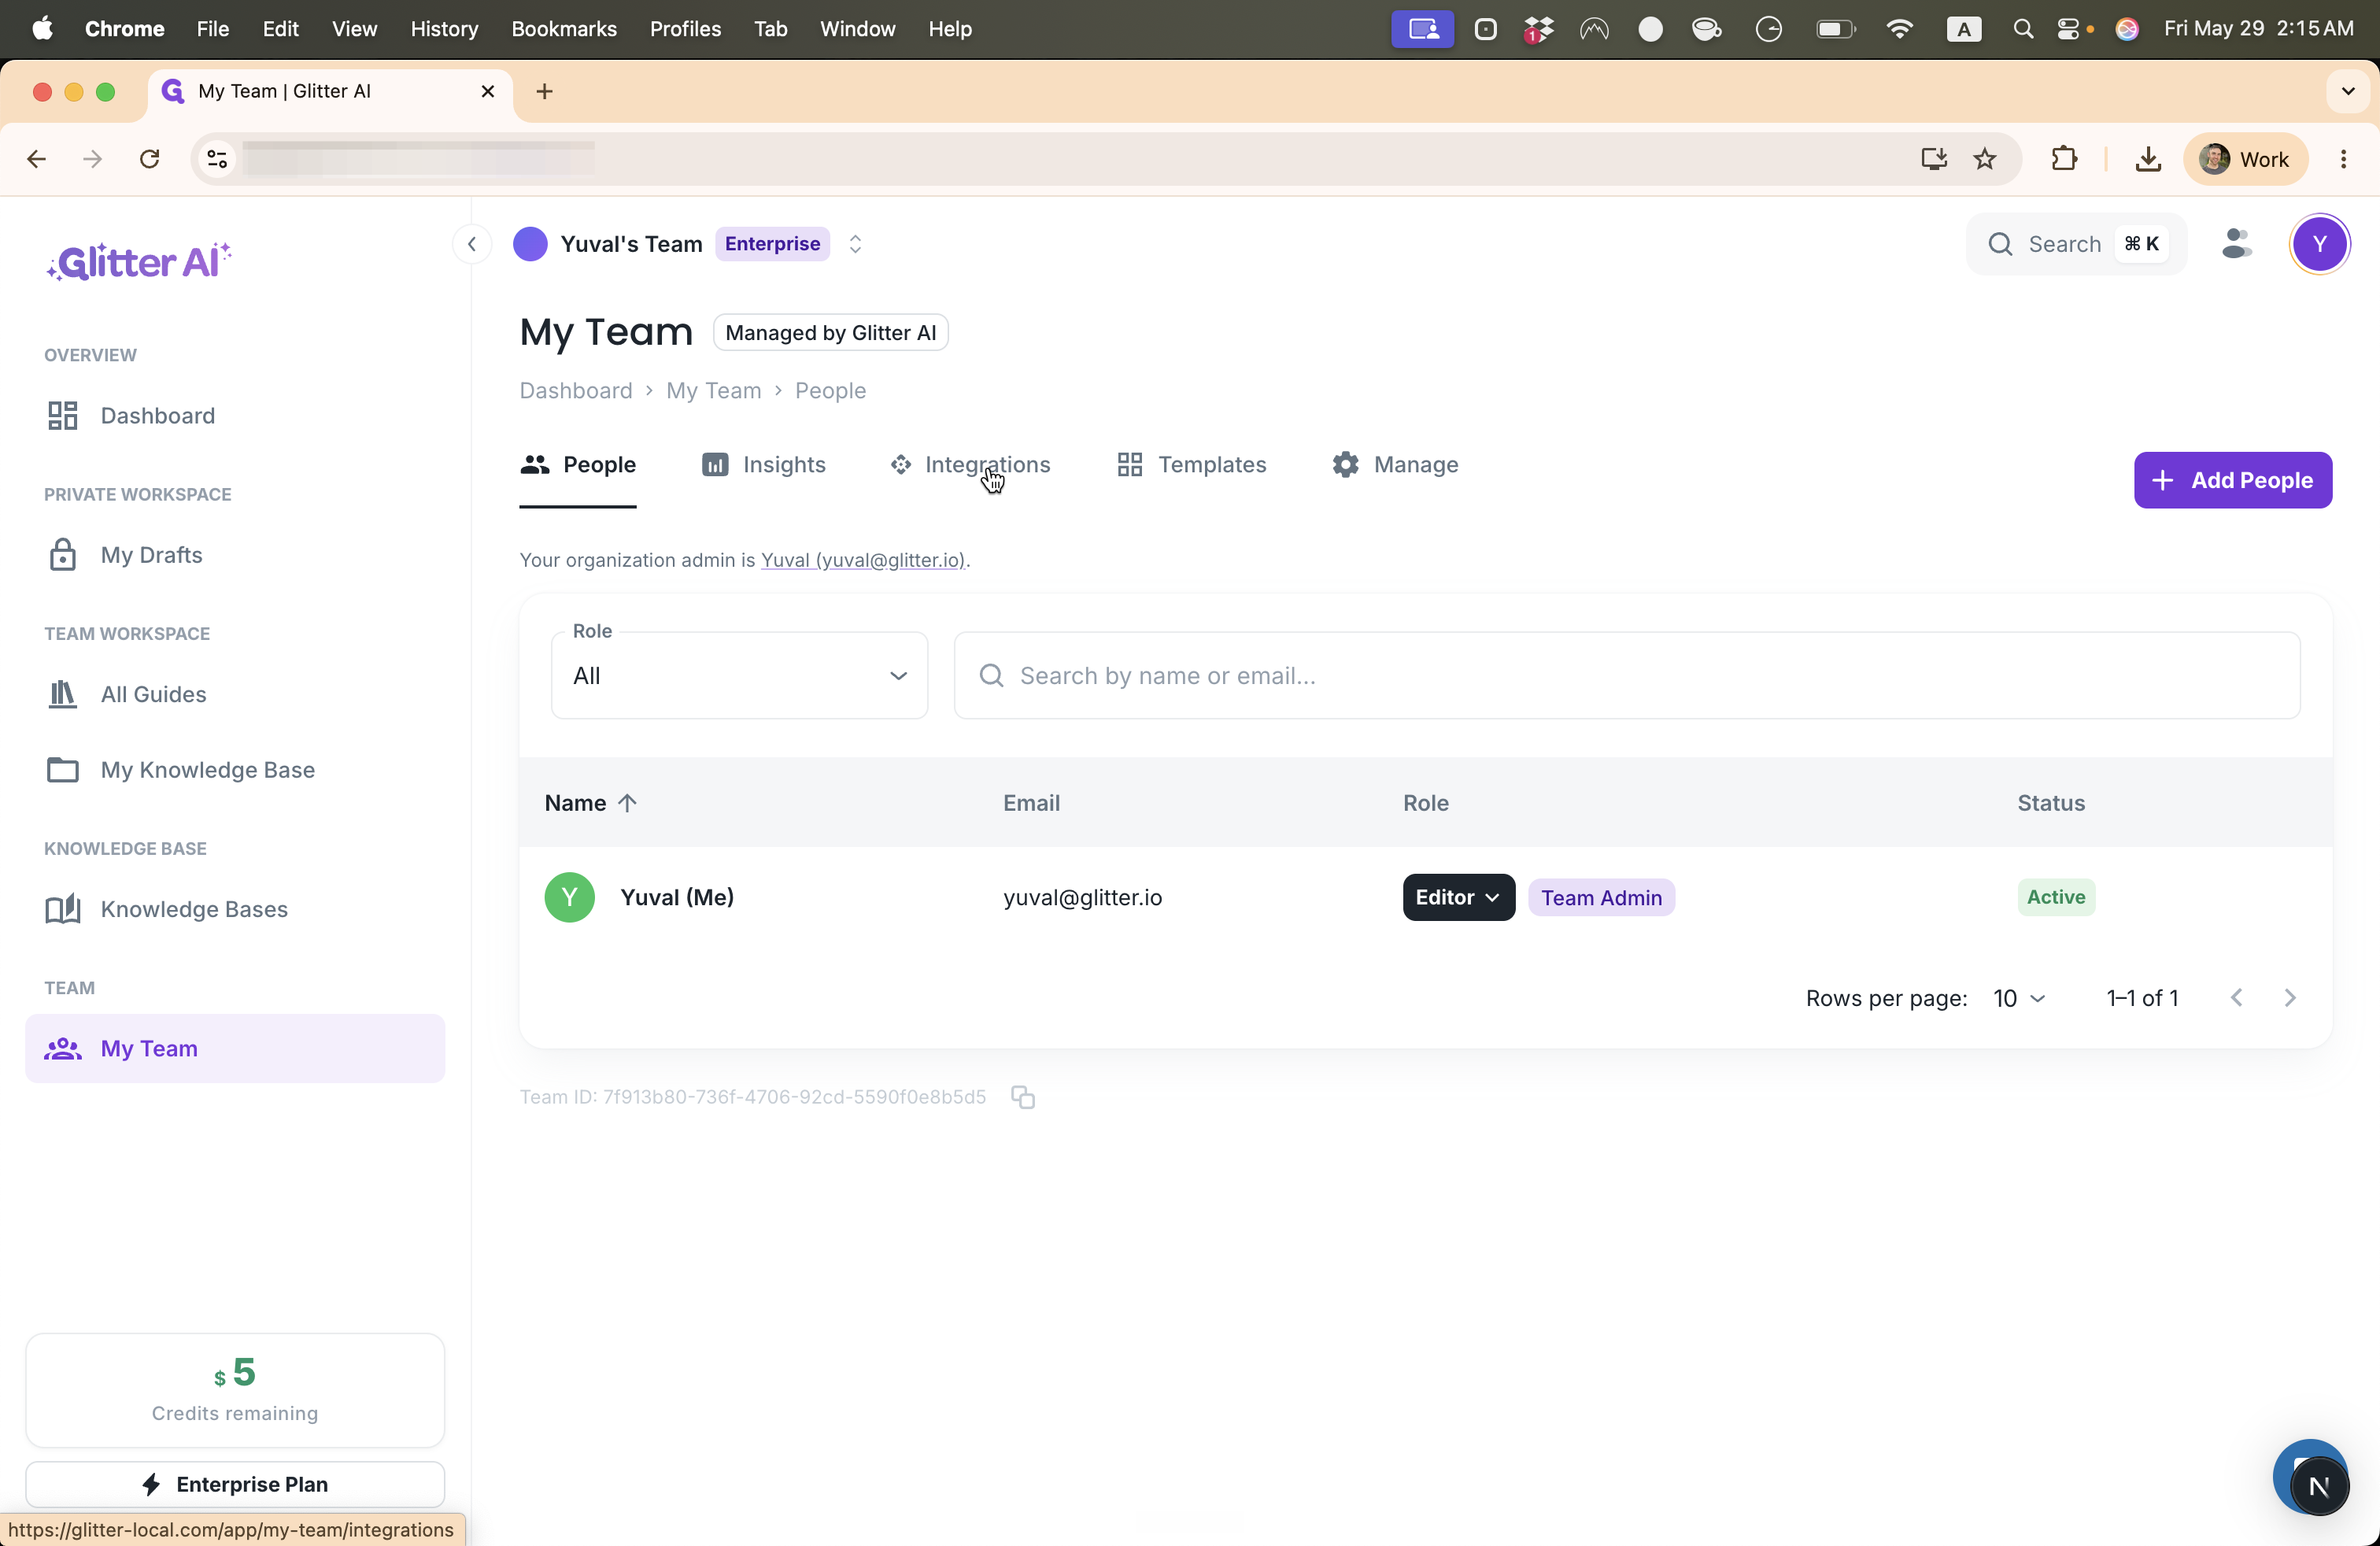
Task: Open My Knowledge Base folder
Action: point(235,770)
